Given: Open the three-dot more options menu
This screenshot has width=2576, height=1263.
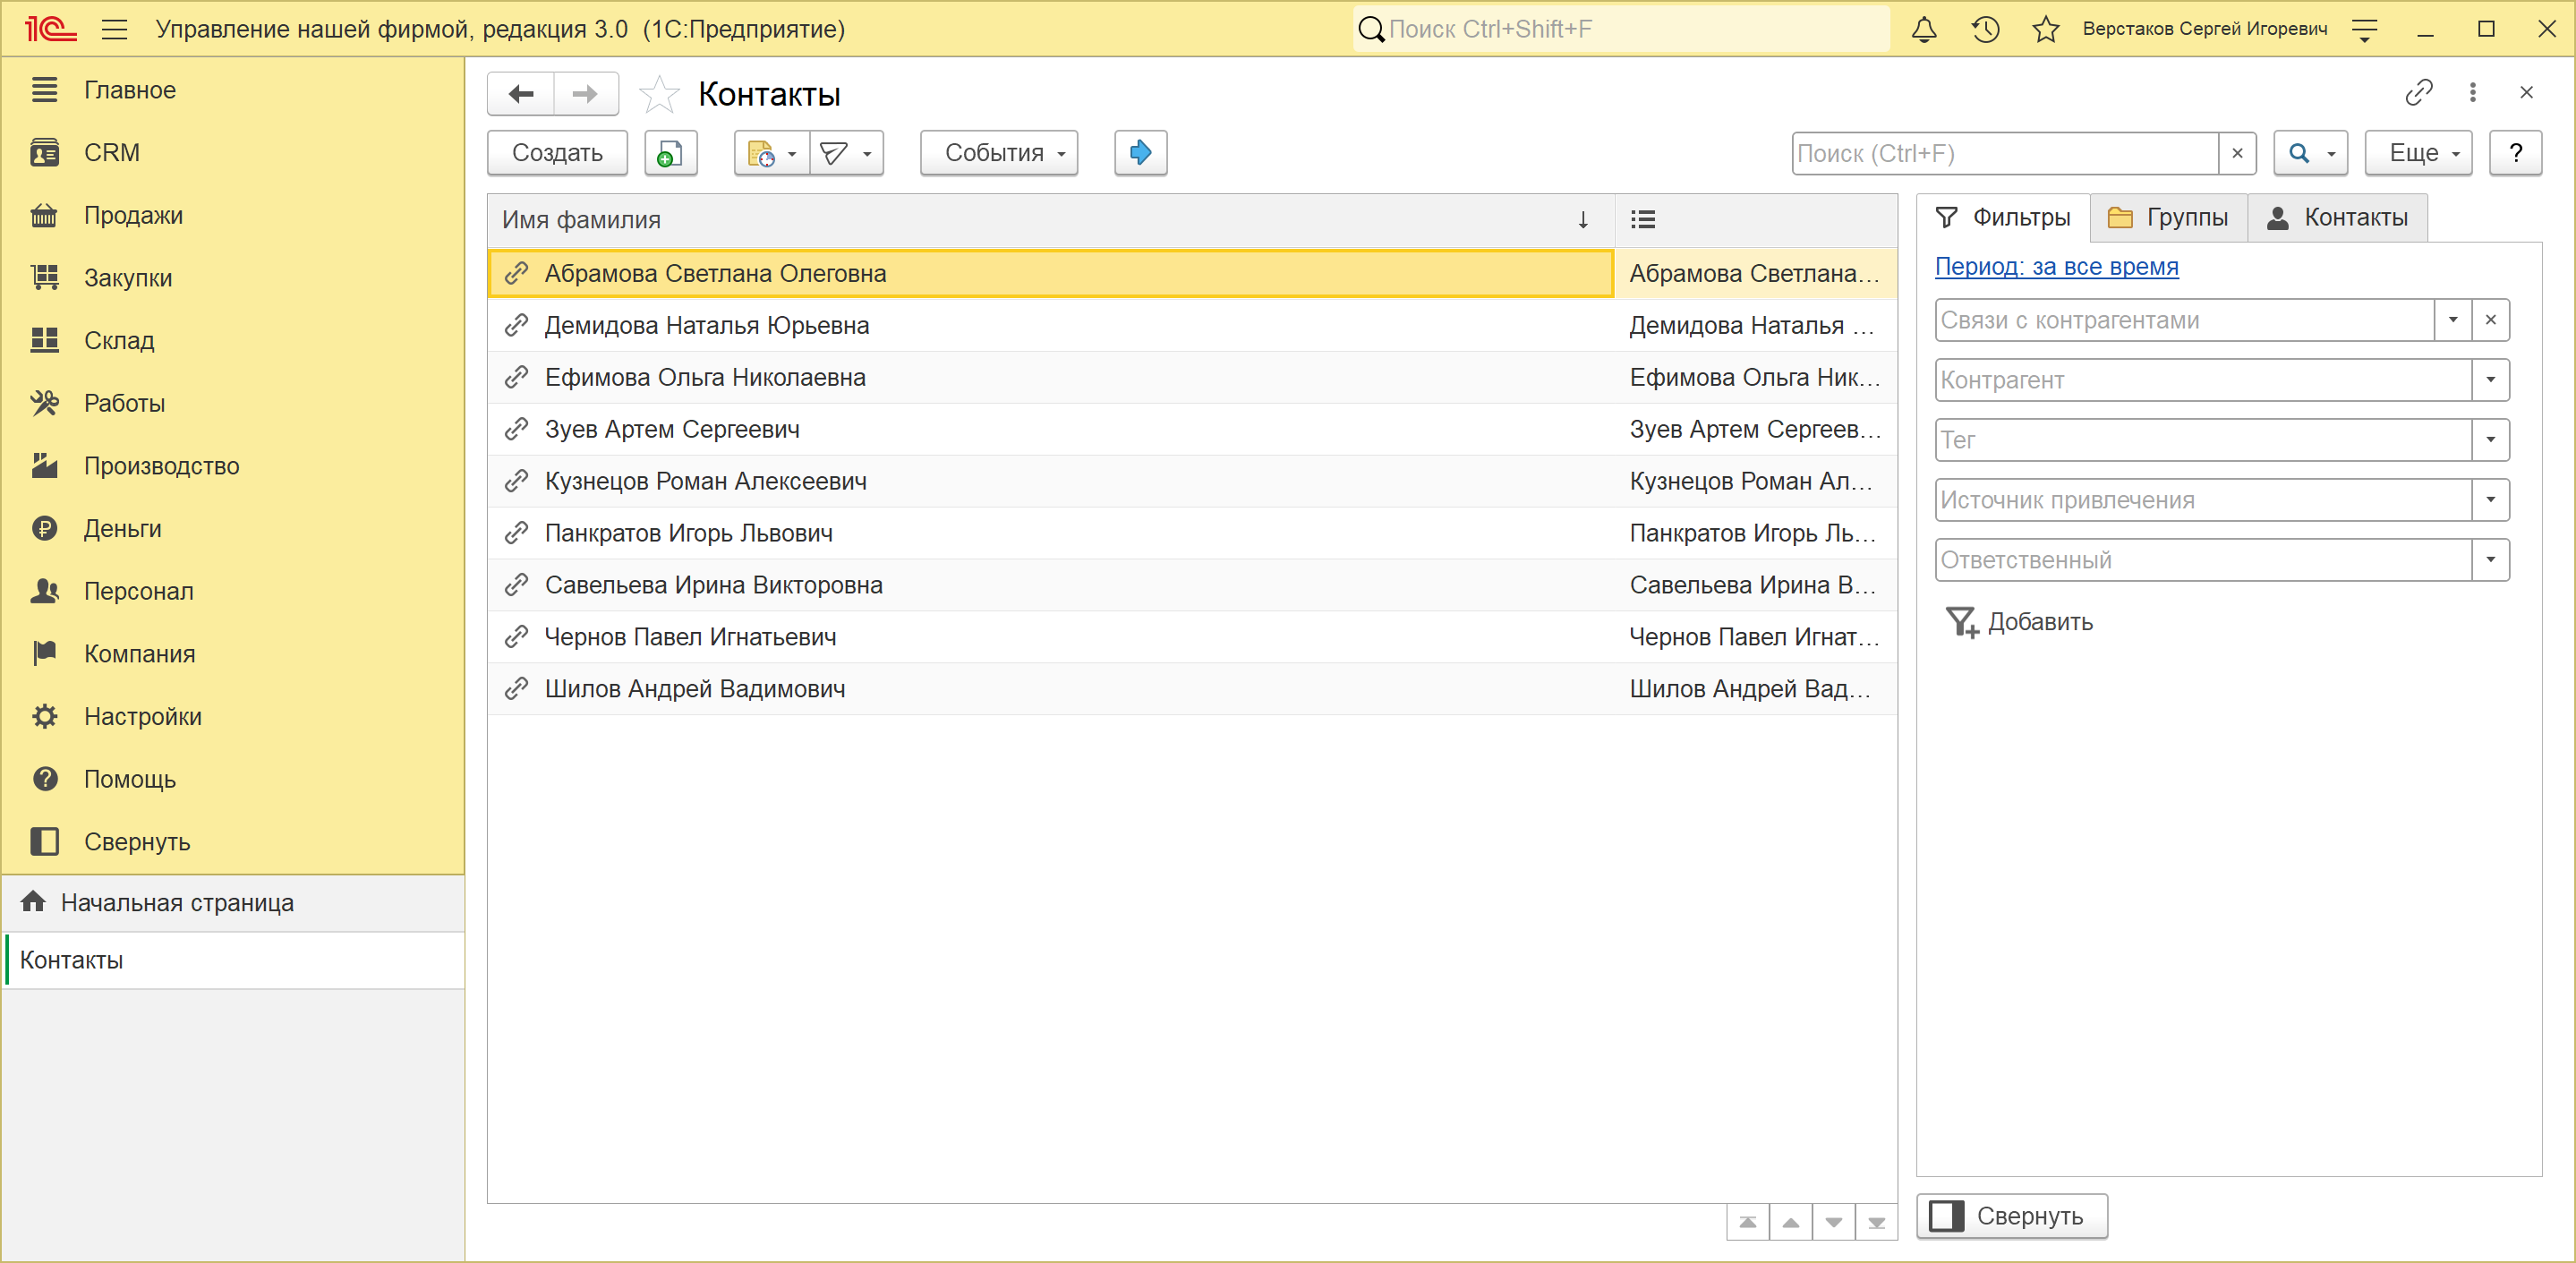Looking at the screenshot, I should (x=2472, y=93).
